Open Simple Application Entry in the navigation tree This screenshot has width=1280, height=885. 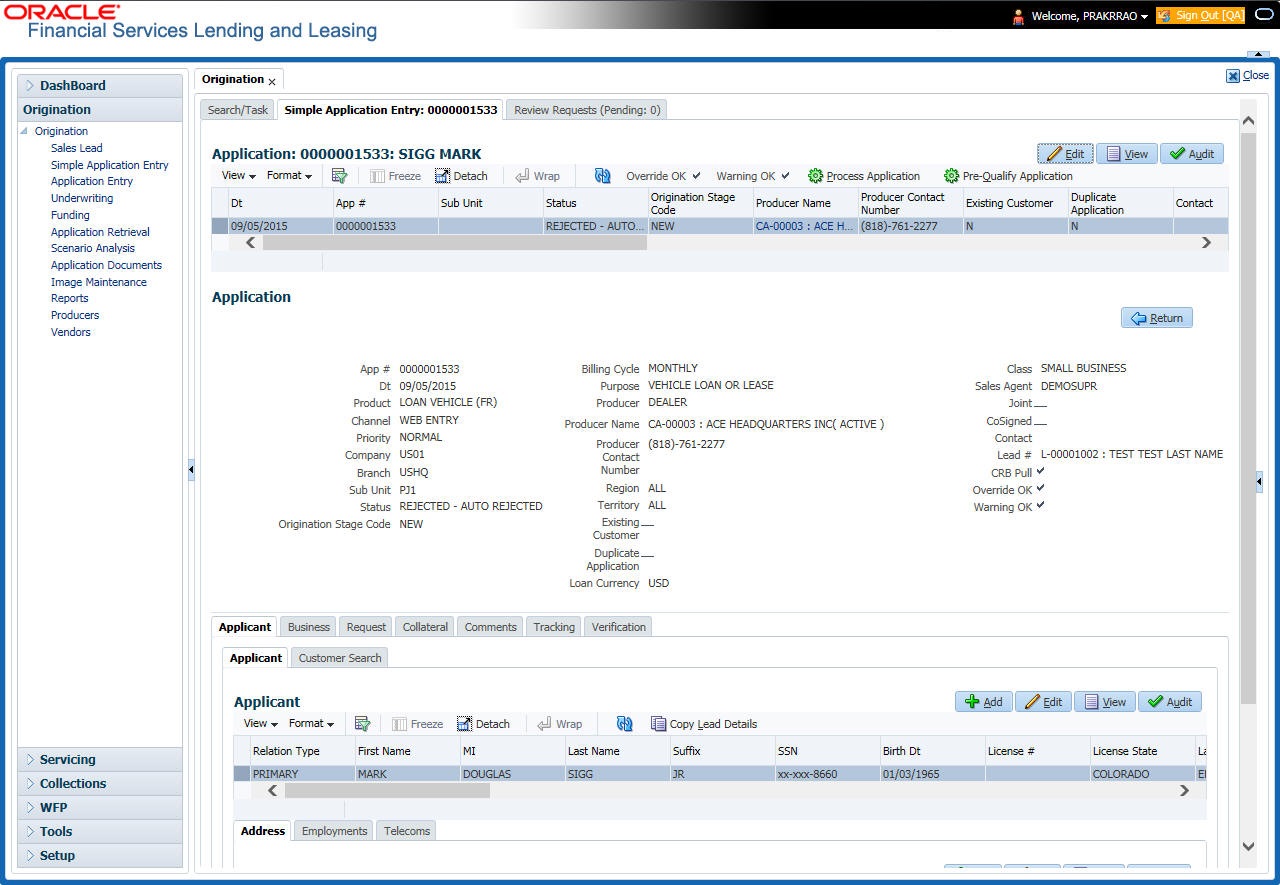coord(110,165)
